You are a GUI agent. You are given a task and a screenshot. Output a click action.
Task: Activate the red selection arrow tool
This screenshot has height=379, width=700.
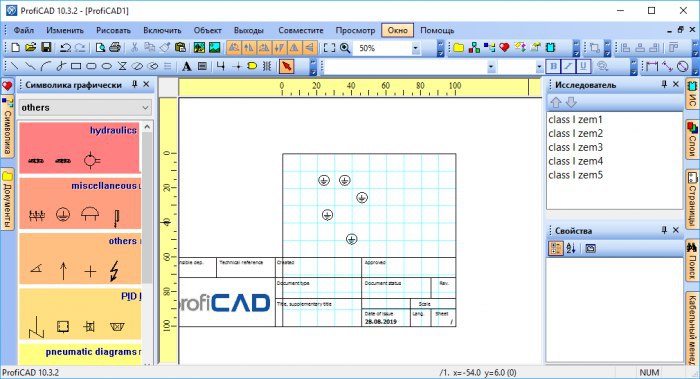coord(286,67)
